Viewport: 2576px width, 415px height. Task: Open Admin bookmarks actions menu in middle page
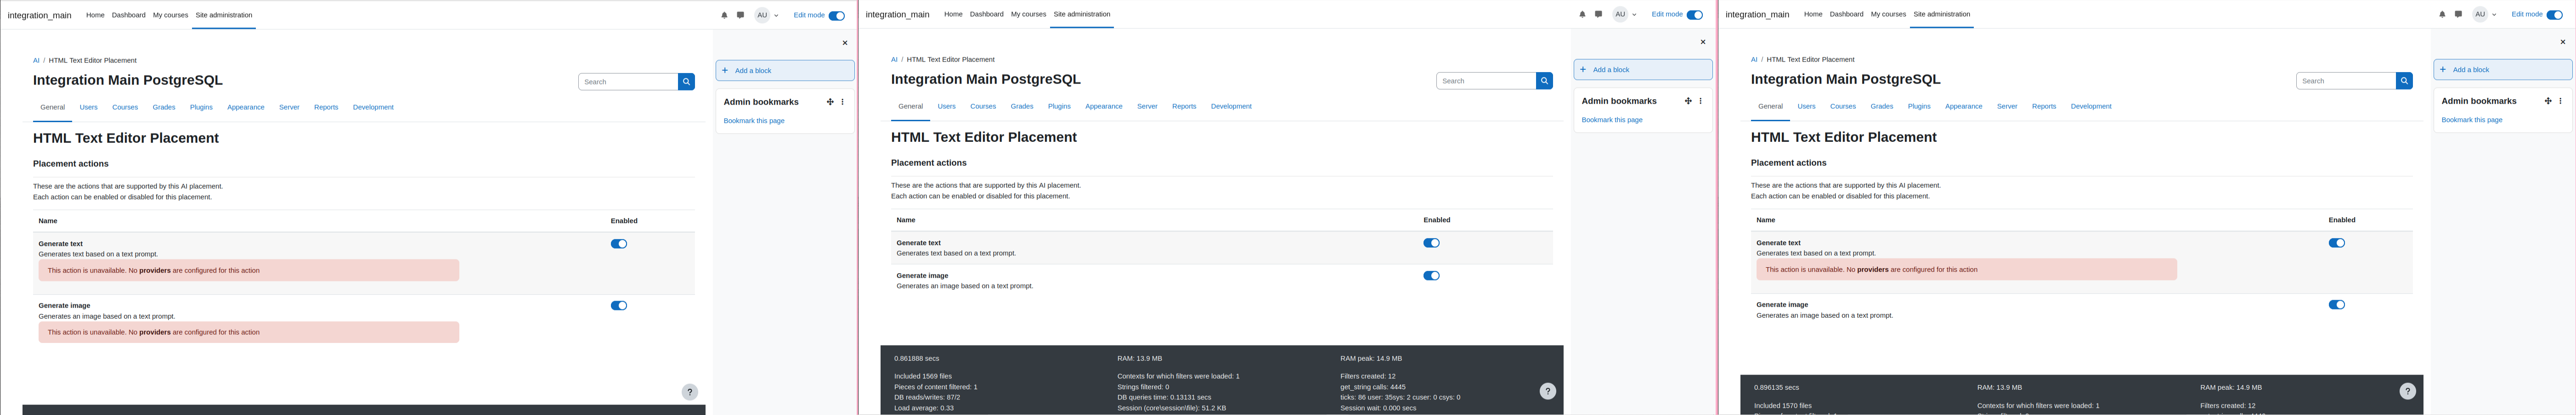1701,101
